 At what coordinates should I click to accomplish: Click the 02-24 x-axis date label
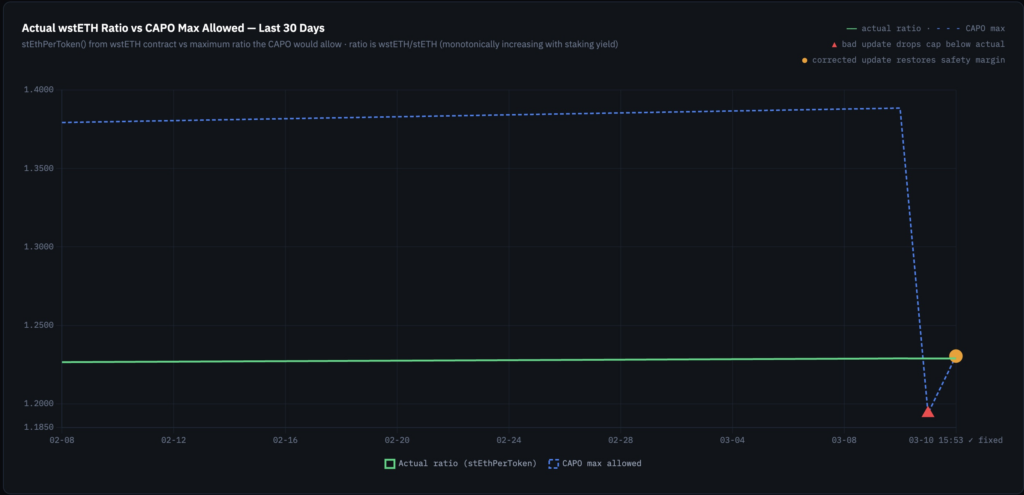[509, 440]
